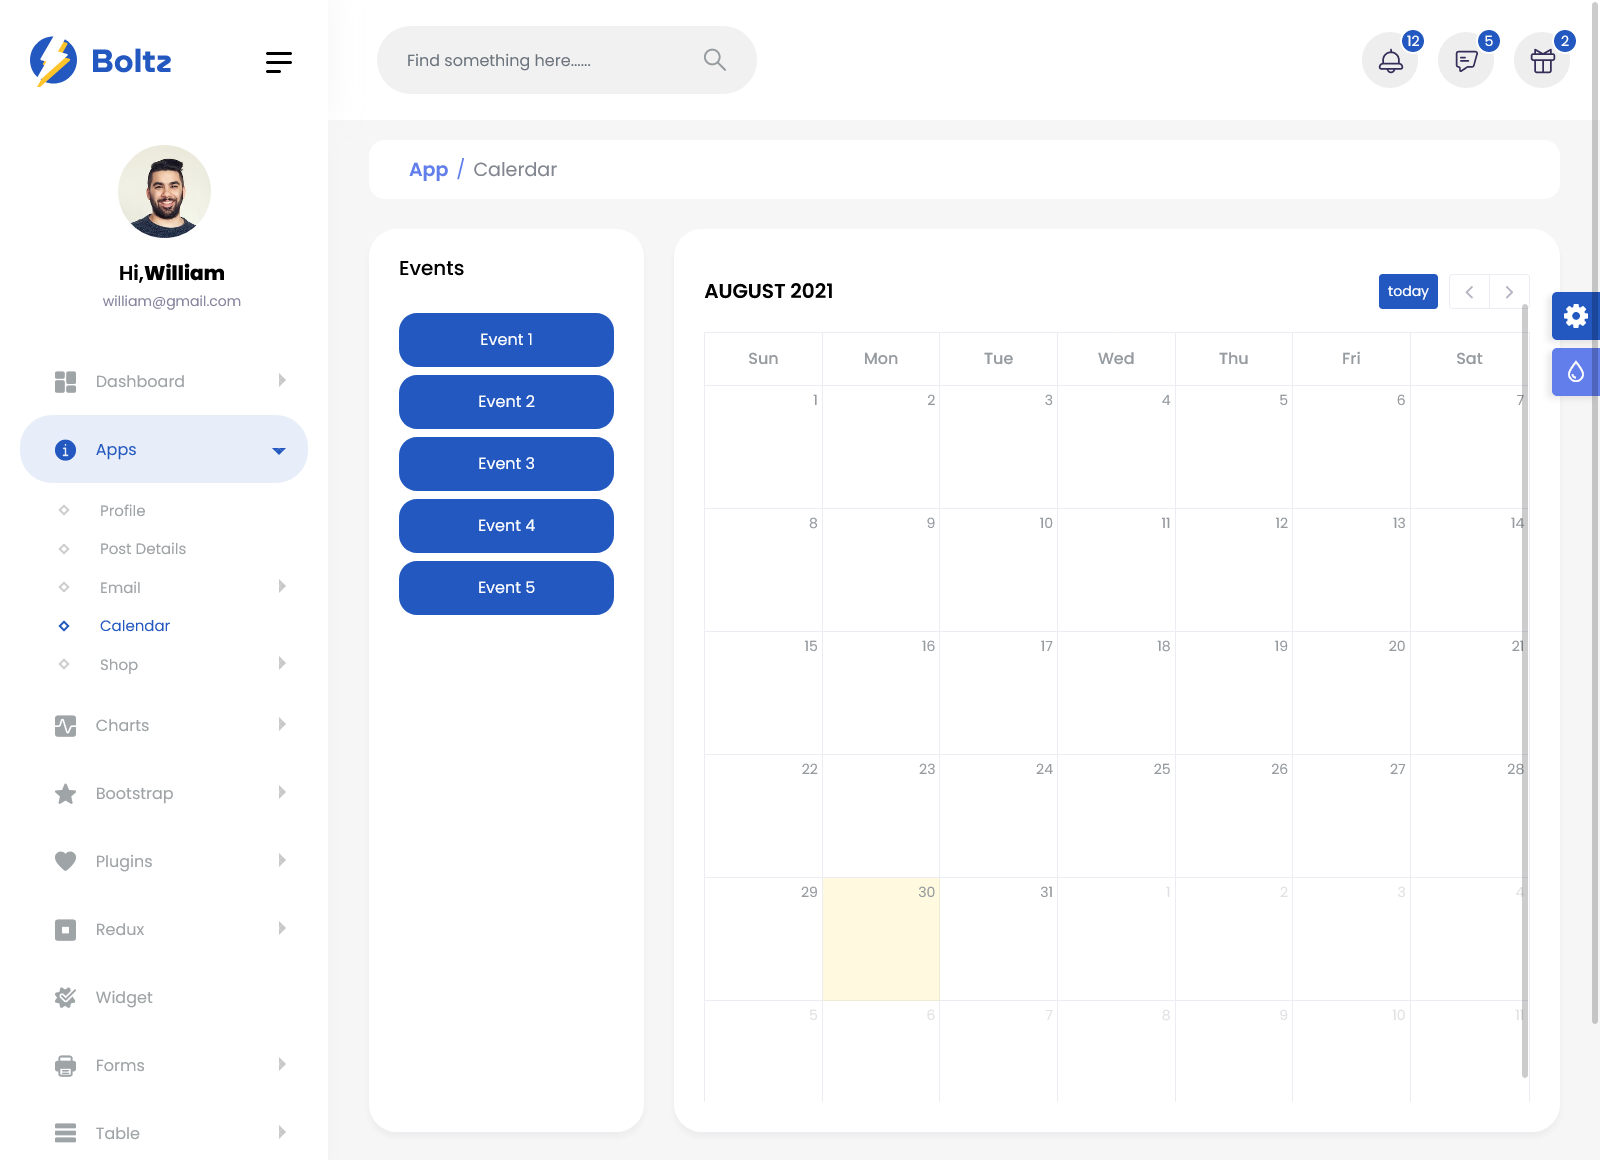Select the Calendar submenu item
This screenshot has height=1160, width=1600.
pos(135,626)
